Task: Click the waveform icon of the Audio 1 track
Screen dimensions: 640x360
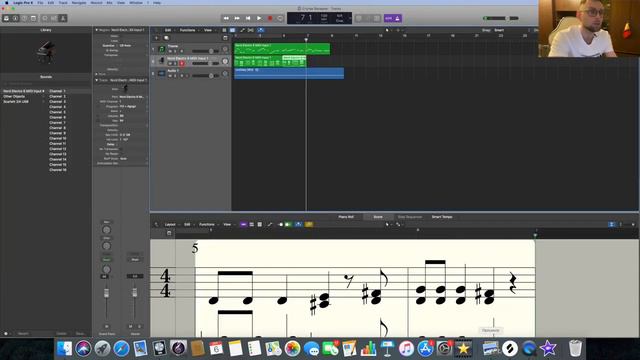Action: click(162, 73)
